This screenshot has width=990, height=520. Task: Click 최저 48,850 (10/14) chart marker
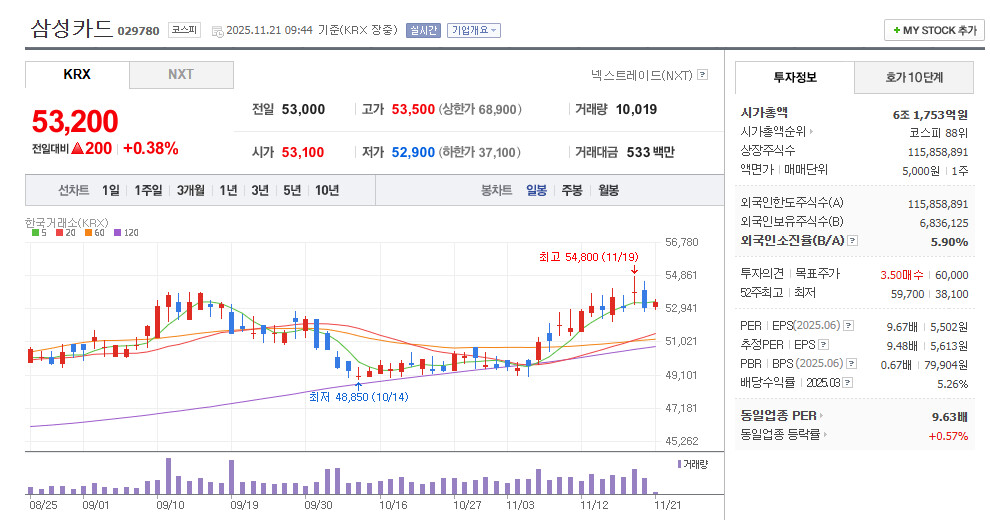(359, 397)
